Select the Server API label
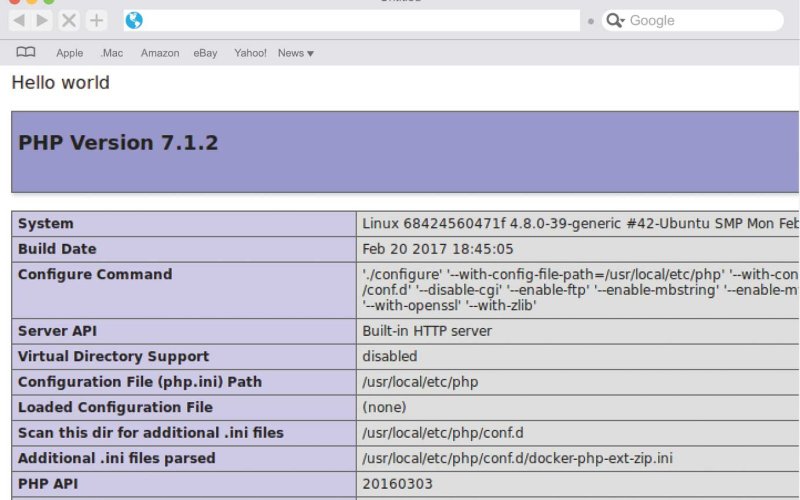The width and height of the screenshot is (800, 500). click(x=57, y=331)
